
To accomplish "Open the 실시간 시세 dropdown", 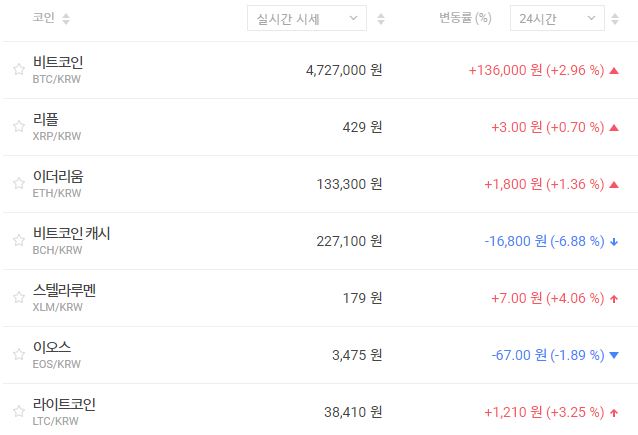I will tap(306, 19).
